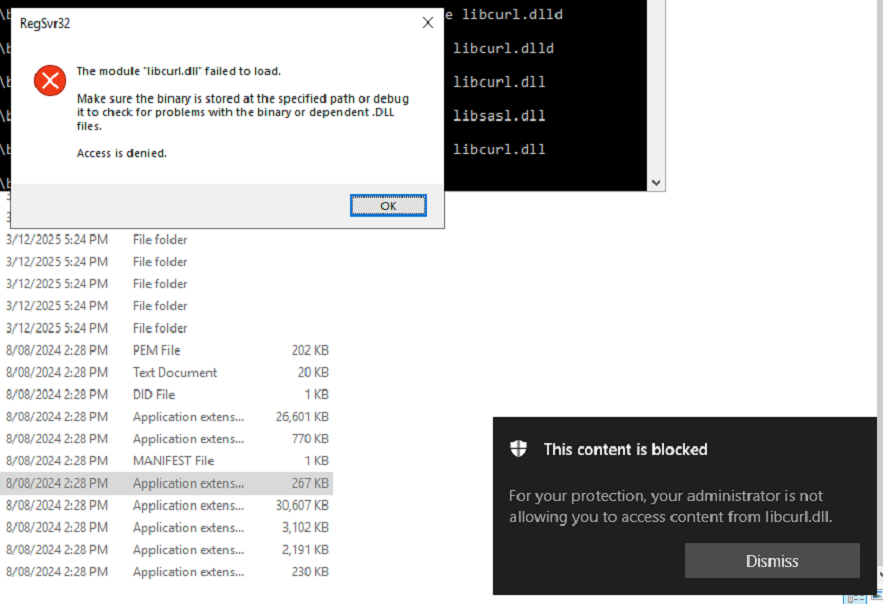
Task: Click the "This content is blocked" notification title
Action: (625, 449)
